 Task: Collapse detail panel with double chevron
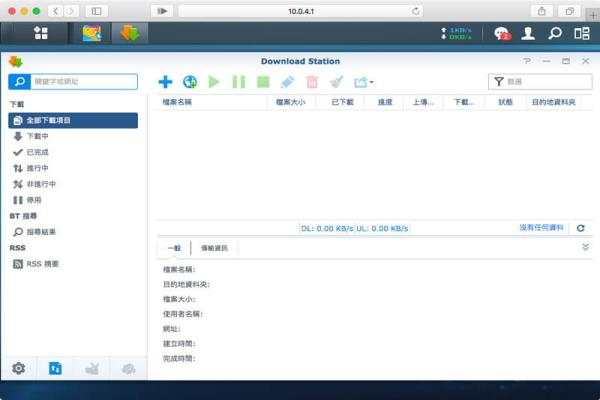tap(585, 247)
